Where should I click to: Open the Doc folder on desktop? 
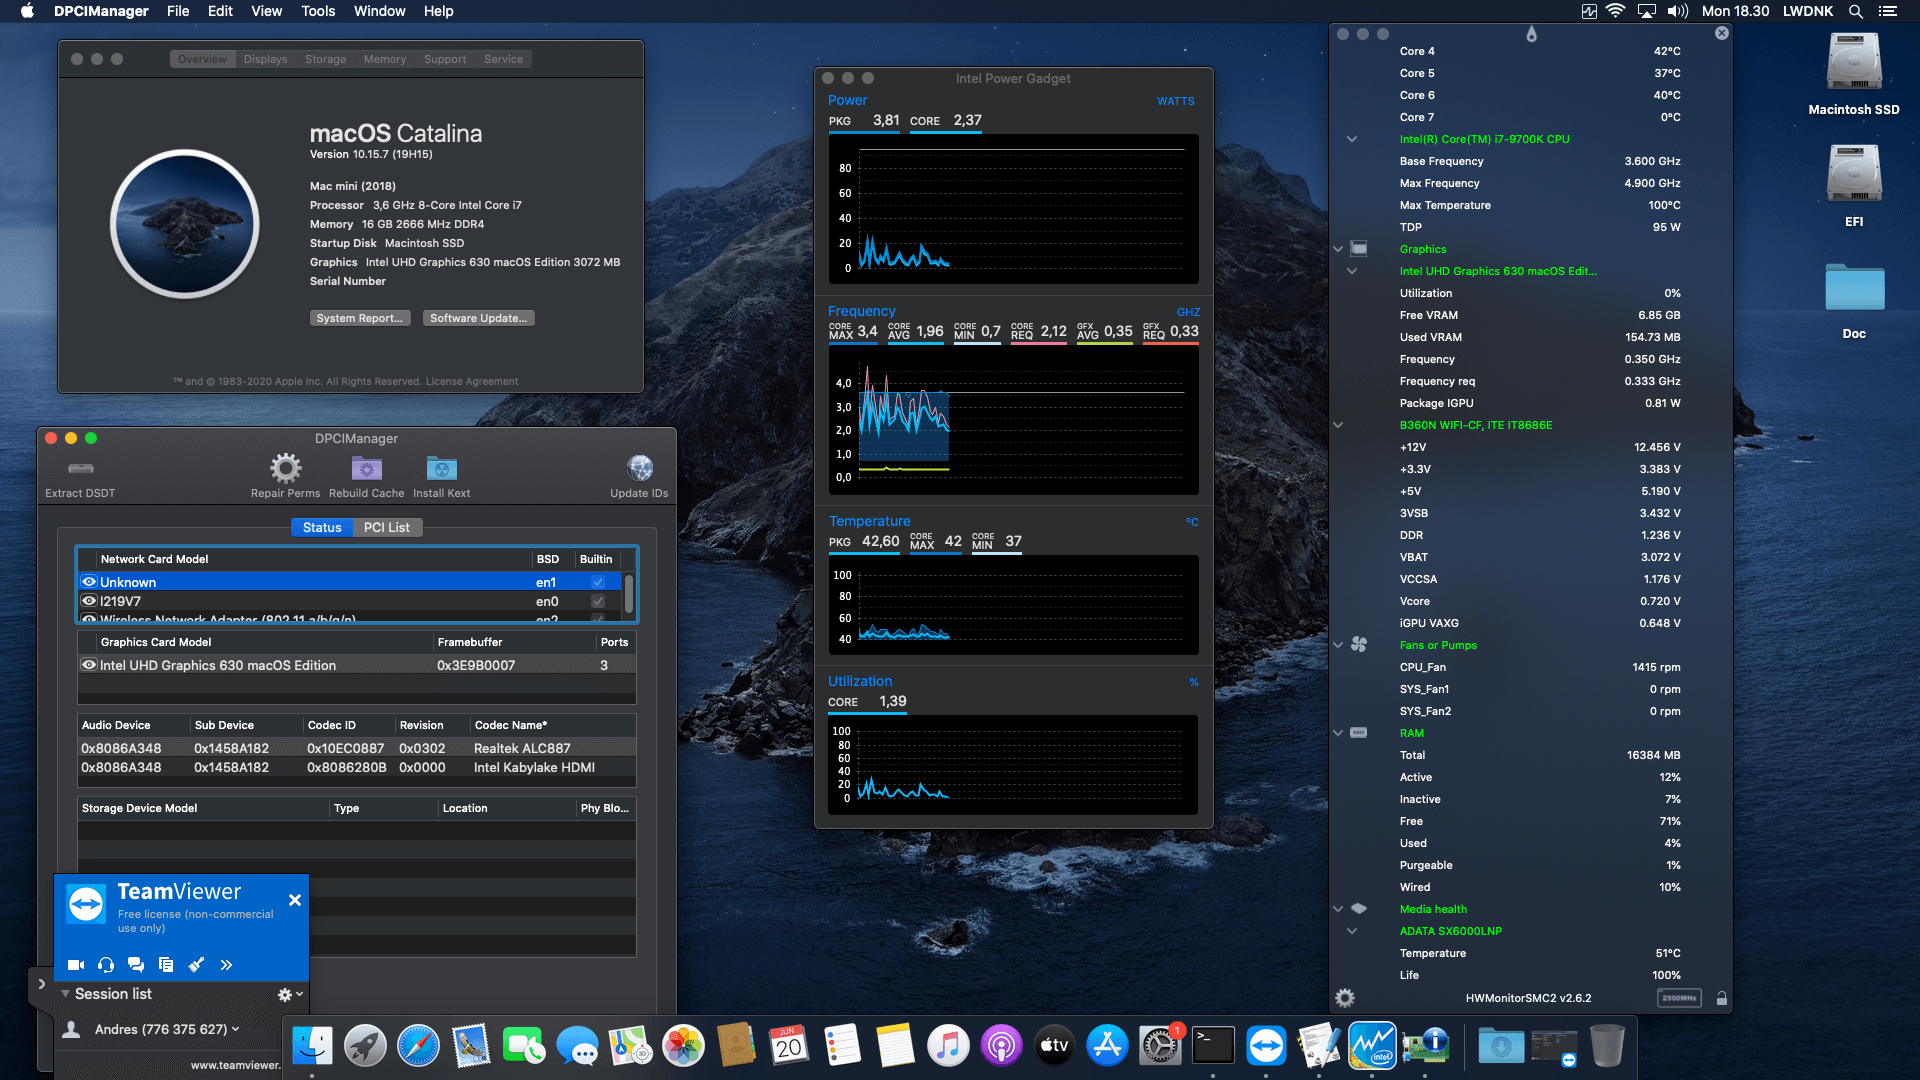(x=1854, y=287)
